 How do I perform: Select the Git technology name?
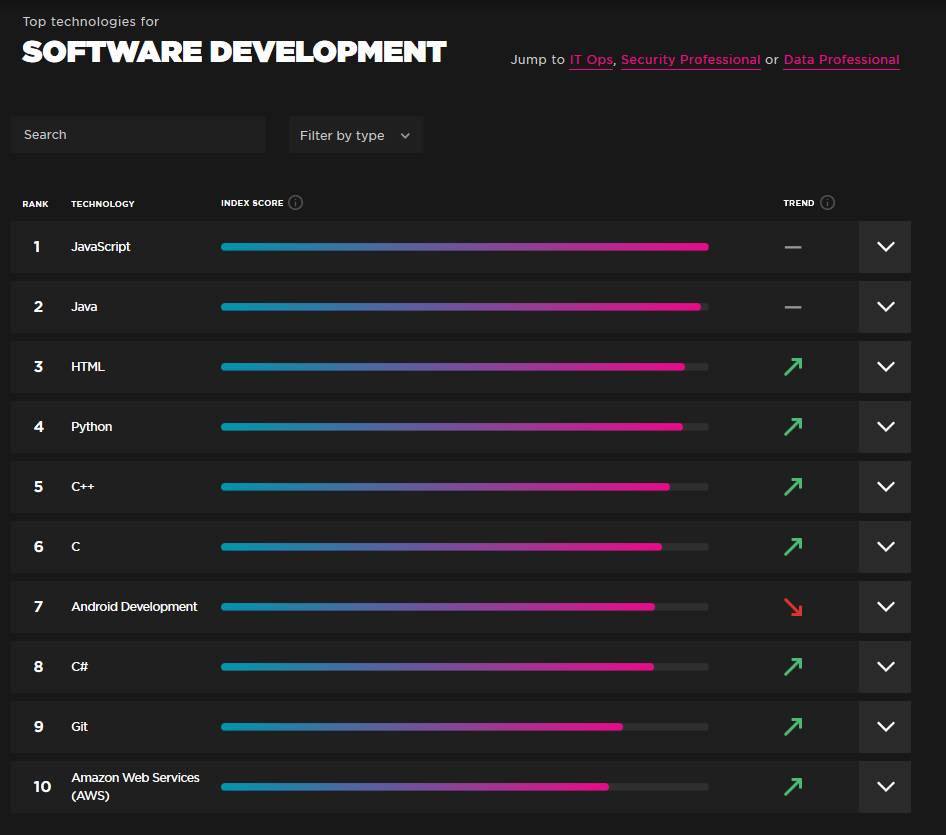(x=80, y=726)
